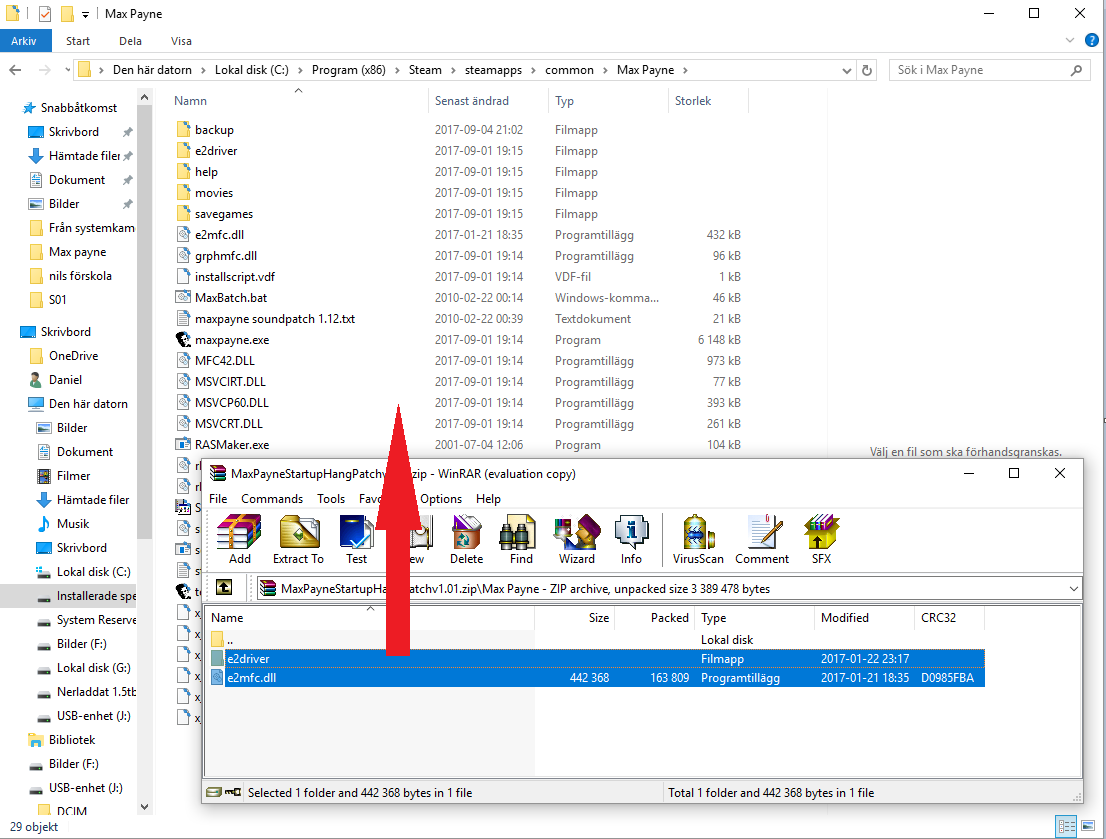Open the archive Comment tool
The height and width of the screenshot is (839, 1106).
762,540
